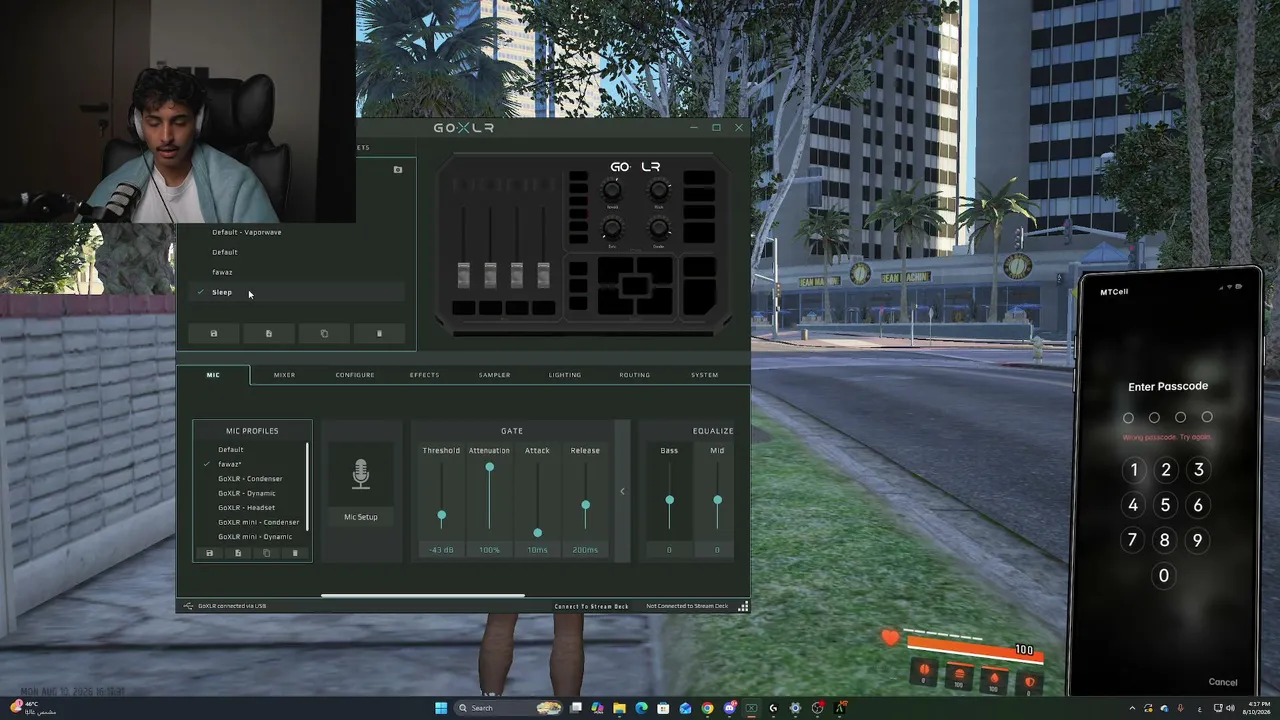The width and height of the screenshot is (1280, 720).
Task: Go to the Effects tab
Action: 424,375
